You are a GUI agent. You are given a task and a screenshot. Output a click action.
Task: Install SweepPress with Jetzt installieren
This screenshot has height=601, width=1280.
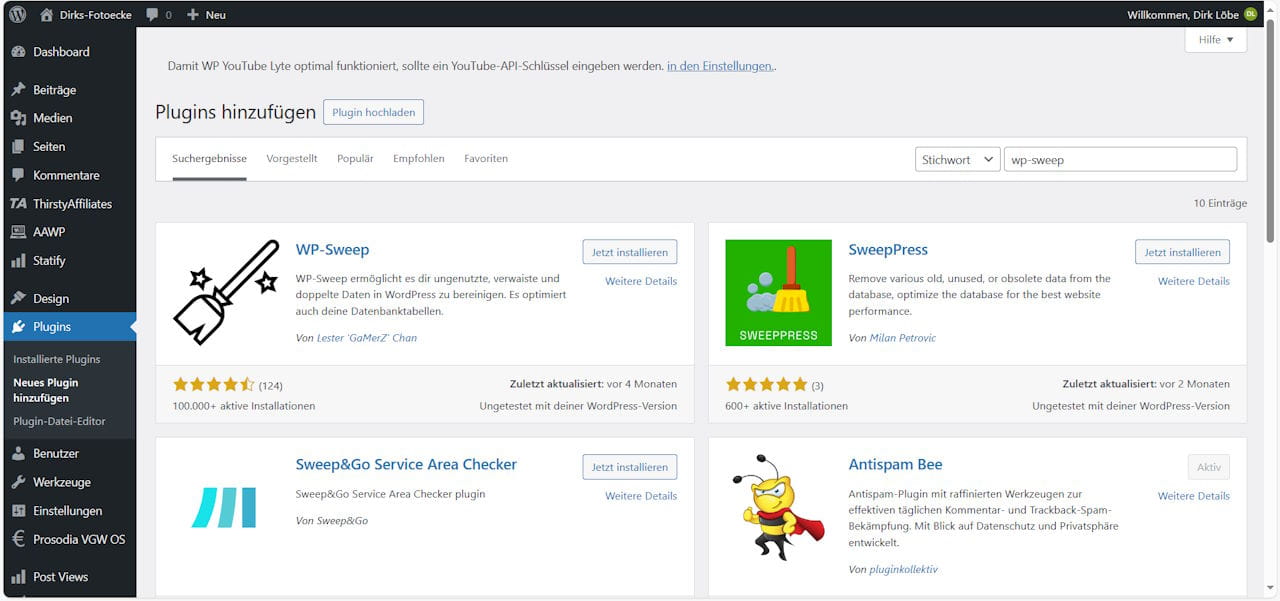pos(1183,252)
